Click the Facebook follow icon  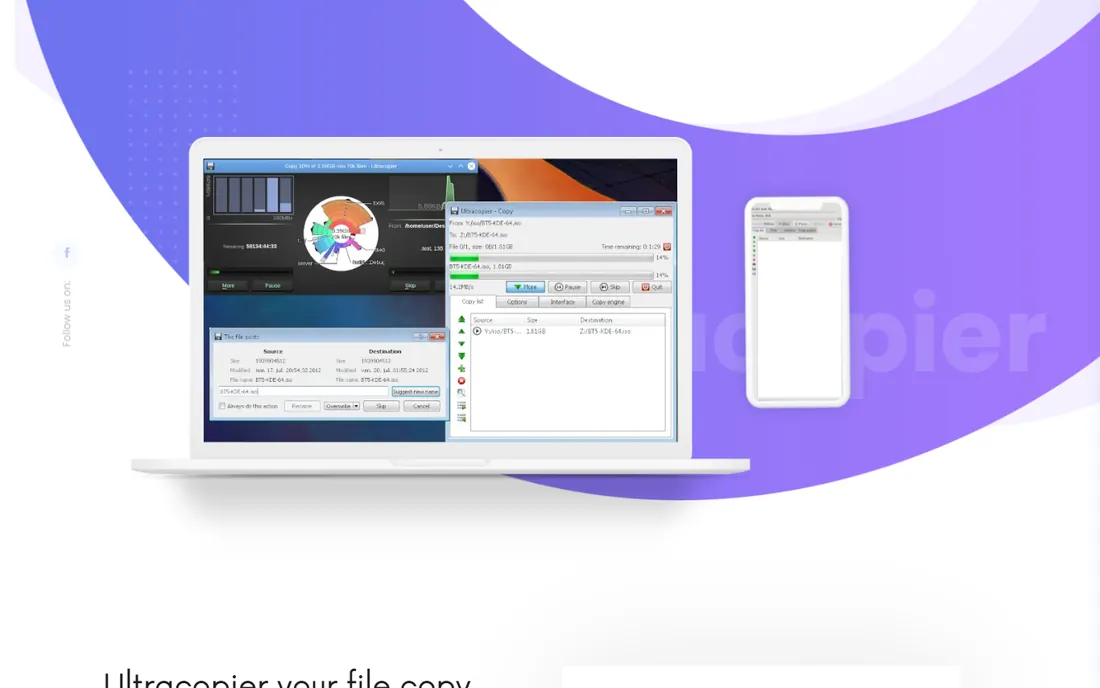67,252
